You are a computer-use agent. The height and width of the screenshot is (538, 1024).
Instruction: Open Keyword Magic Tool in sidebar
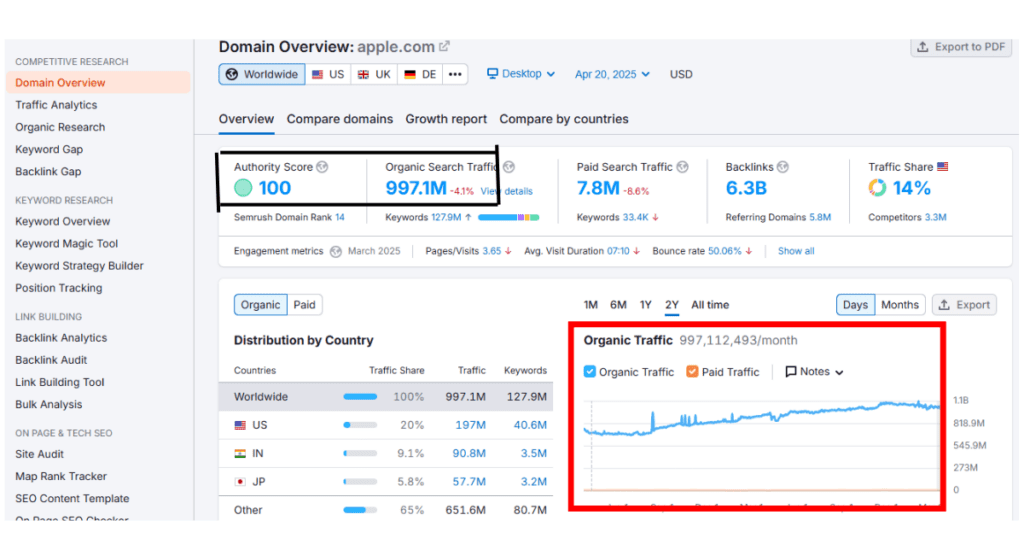pos(67,244)
